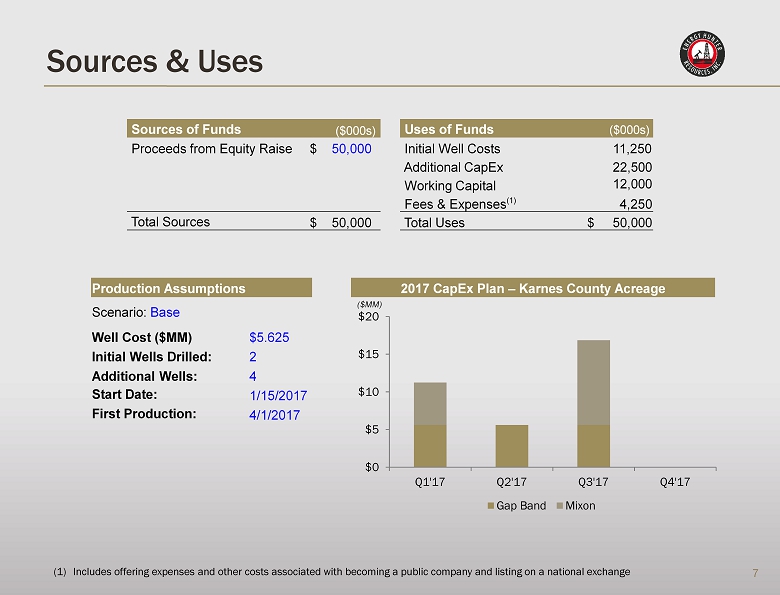Click the Base scenario value

click(x=165, y=312)
